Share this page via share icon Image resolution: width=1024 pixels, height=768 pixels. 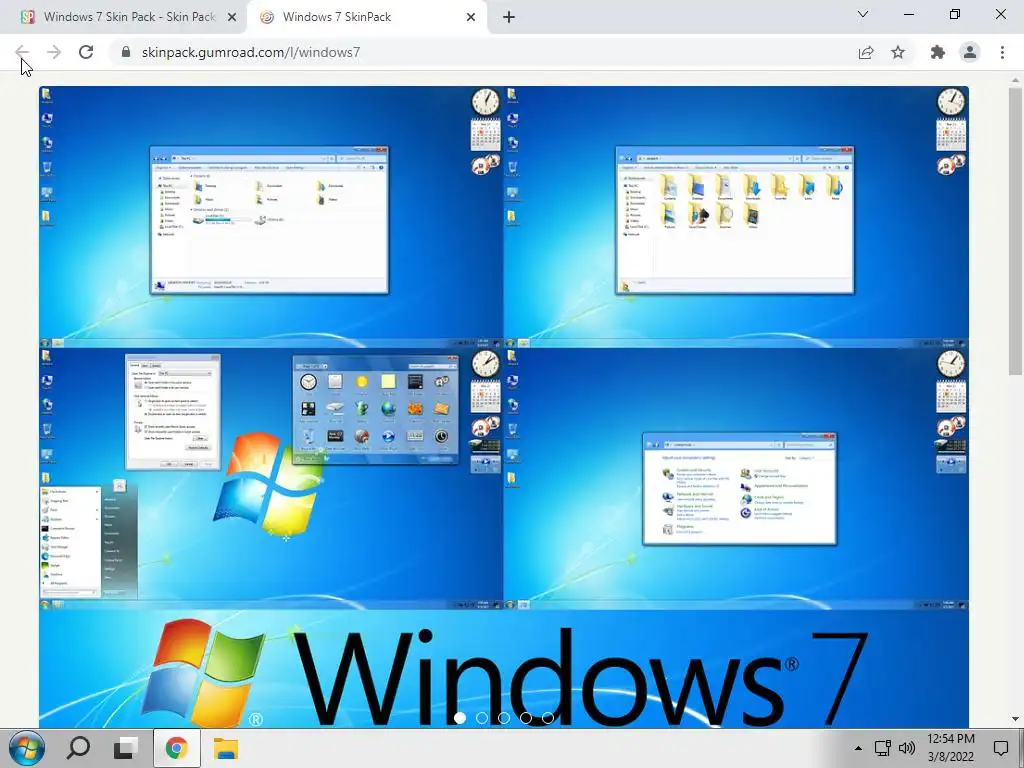[866, 52]
